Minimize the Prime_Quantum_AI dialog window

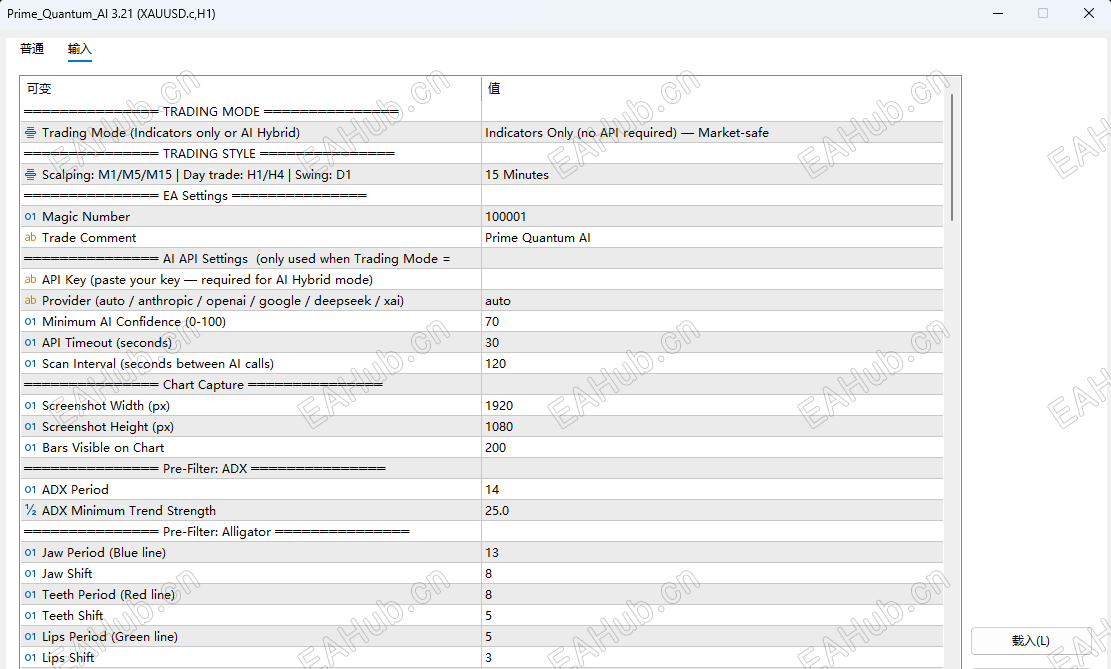(x=998, y=13)
